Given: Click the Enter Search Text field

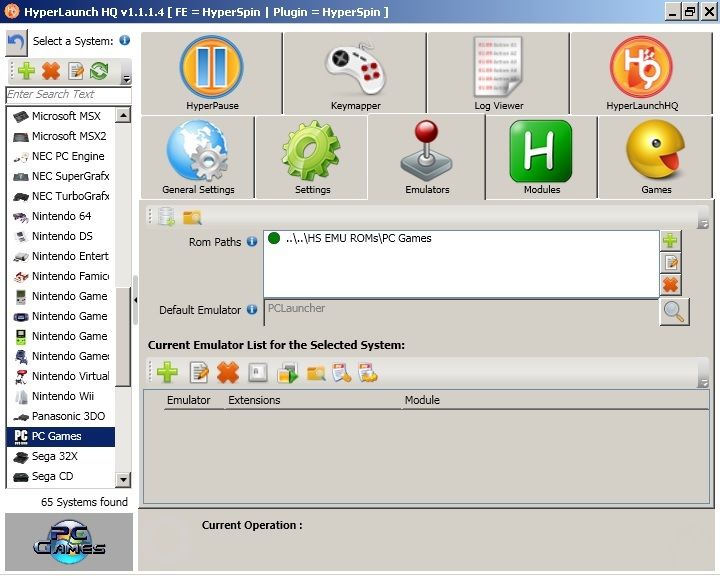Looking at the screenshot, I should coord(68,95).
